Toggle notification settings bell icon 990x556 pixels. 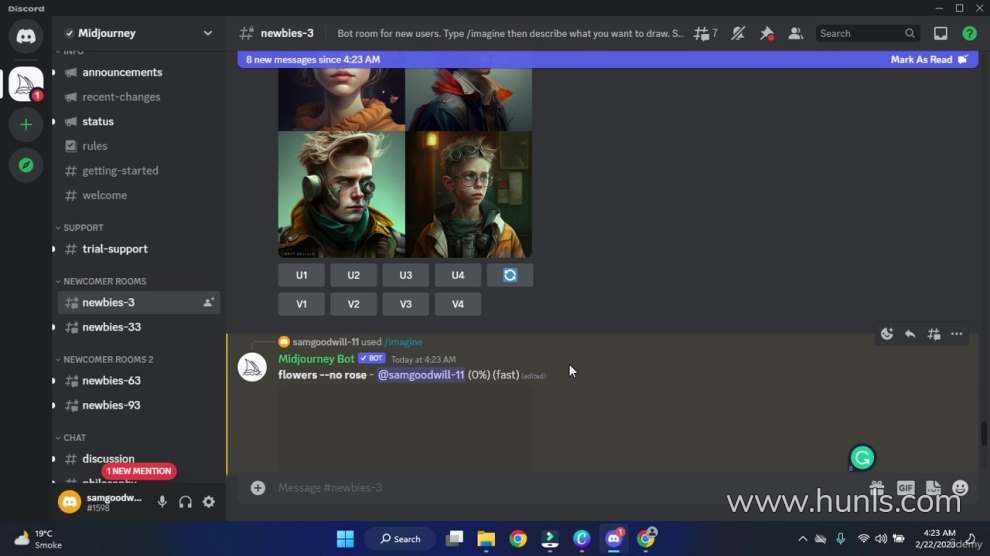click(737, 33)
